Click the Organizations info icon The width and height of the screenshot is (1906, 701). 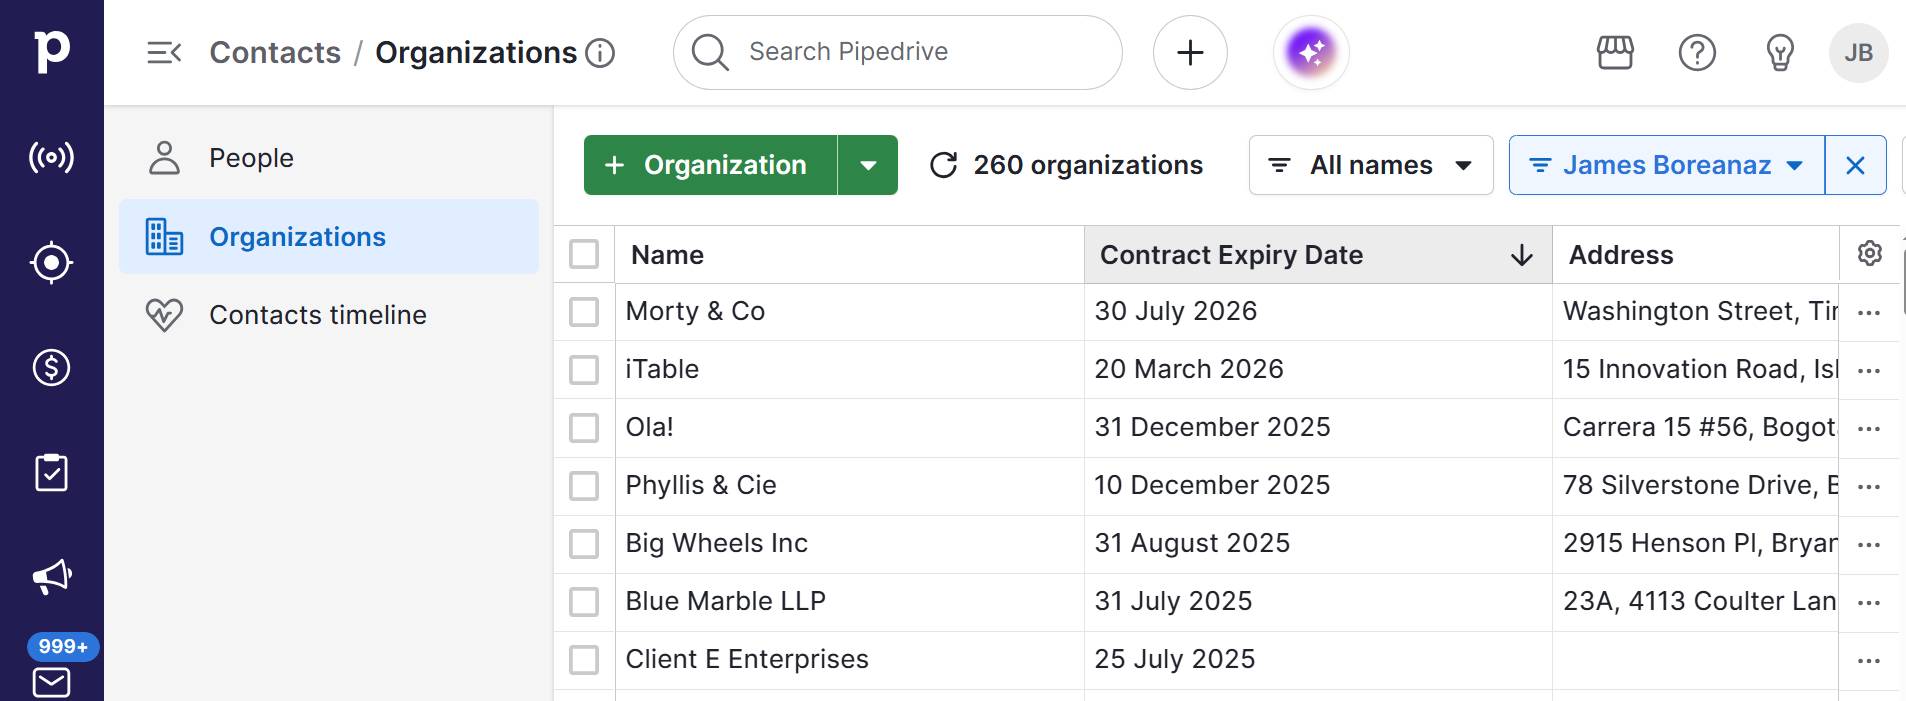pos(600,53)
